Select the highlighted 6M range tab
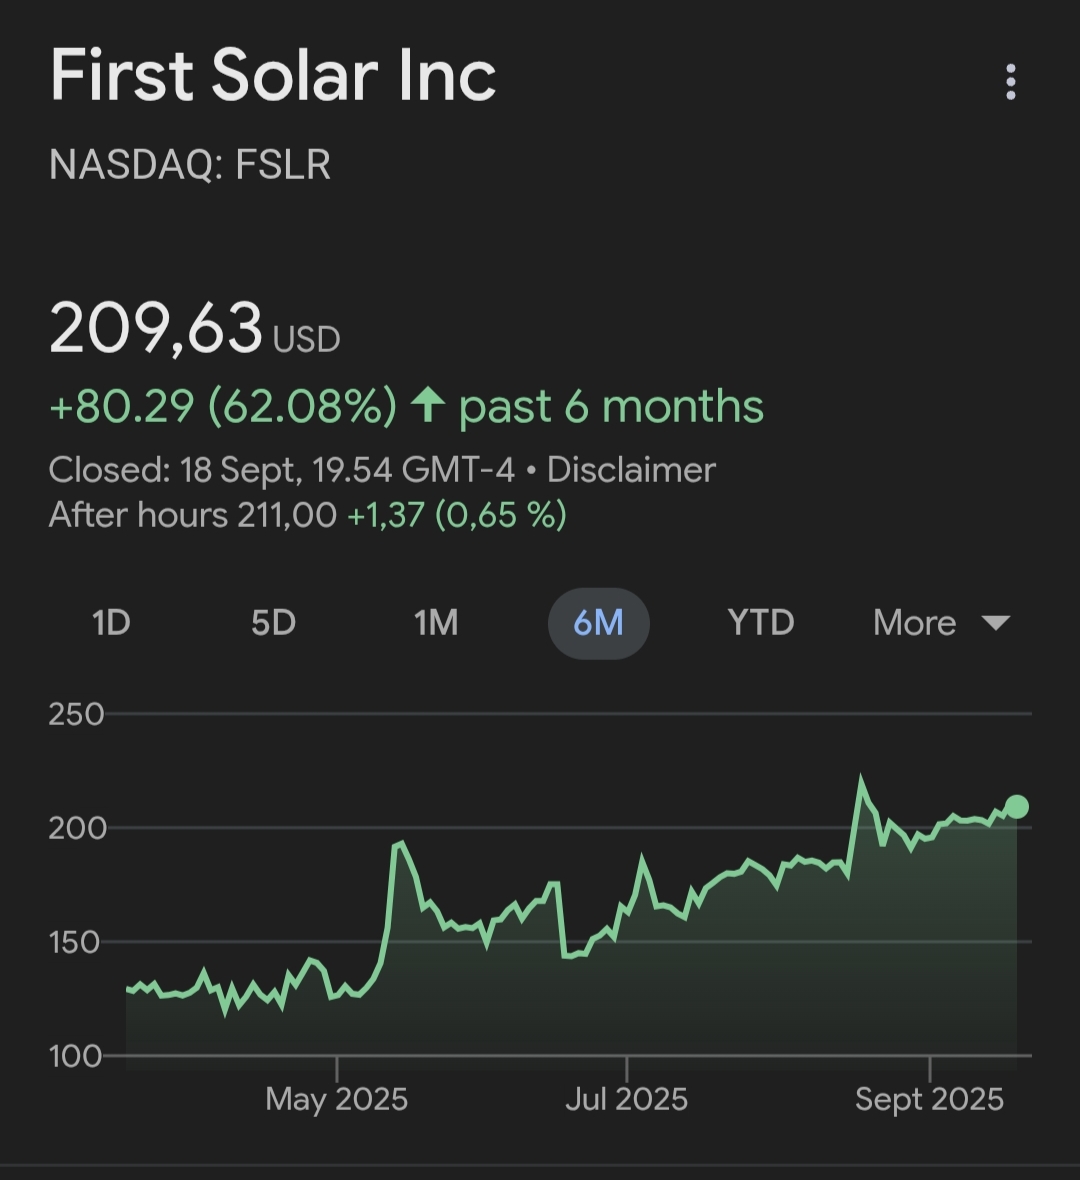Viewport: 1080px width, 1180px height. pos(598,623)
